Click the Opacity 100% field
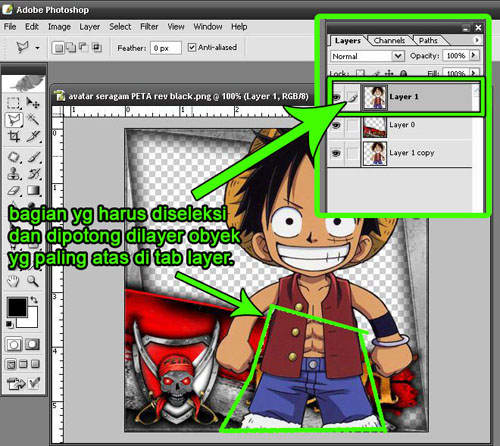The width and height of the screenshot is (500, 446). coord(456,56)
